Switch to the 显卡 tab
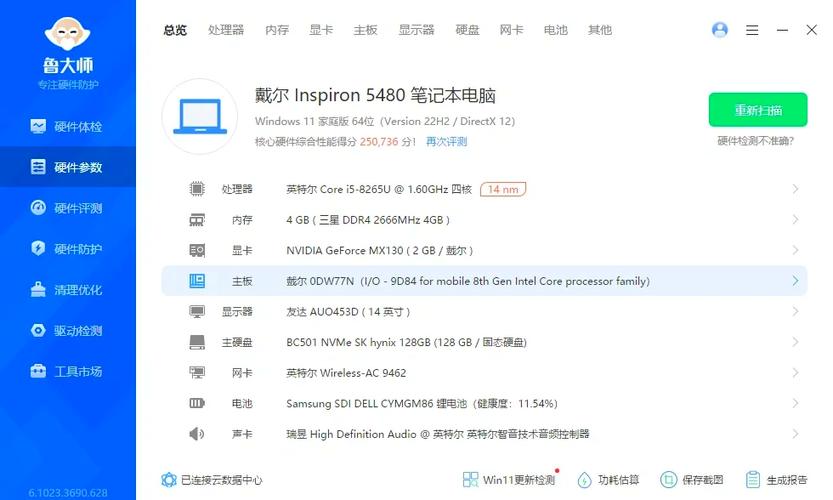Viewport: 833px width, 500px height. click(x=321, y=30)
